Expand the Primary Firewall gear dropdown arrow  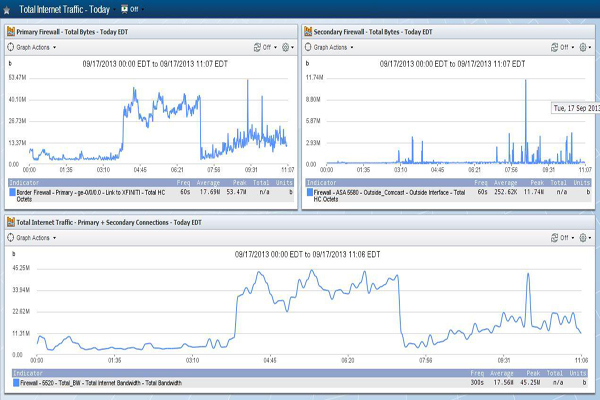(293, 47)
